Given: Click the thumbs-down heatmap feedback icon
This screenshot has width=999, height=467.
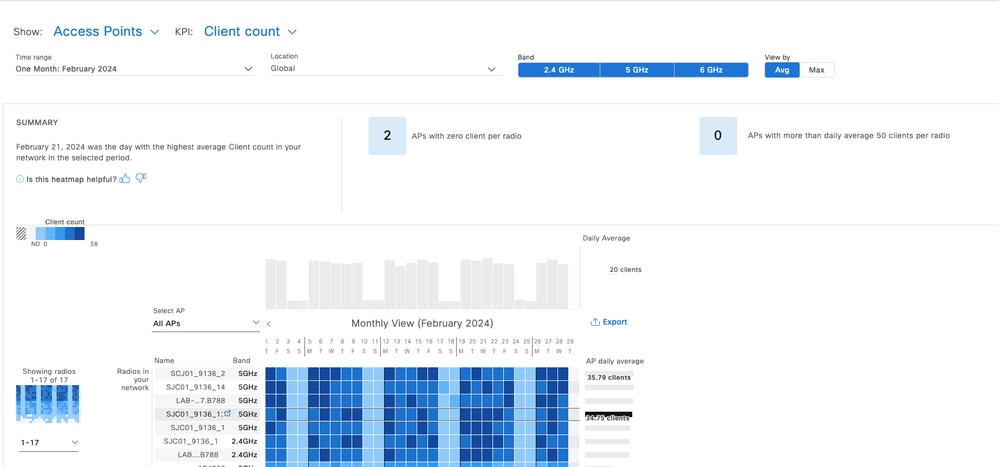Looking at the screenshot, I should click(141, 179).
